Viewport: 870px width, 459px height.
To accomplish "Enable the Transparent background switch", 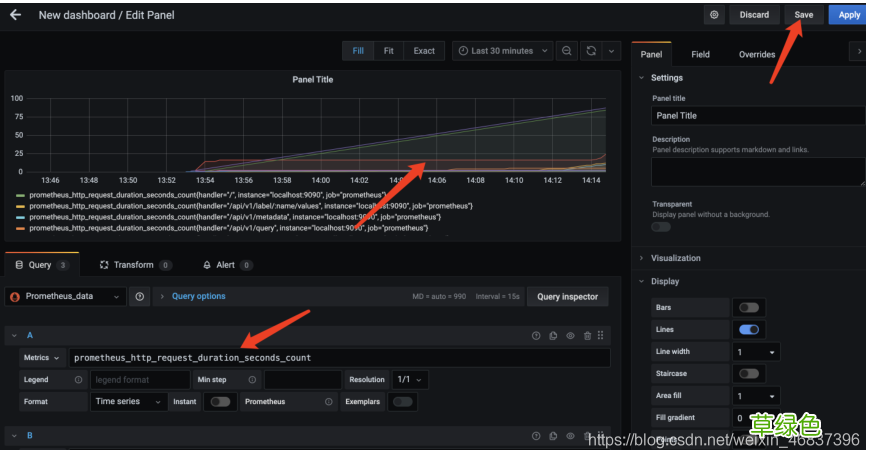I will tap(661, 227).
